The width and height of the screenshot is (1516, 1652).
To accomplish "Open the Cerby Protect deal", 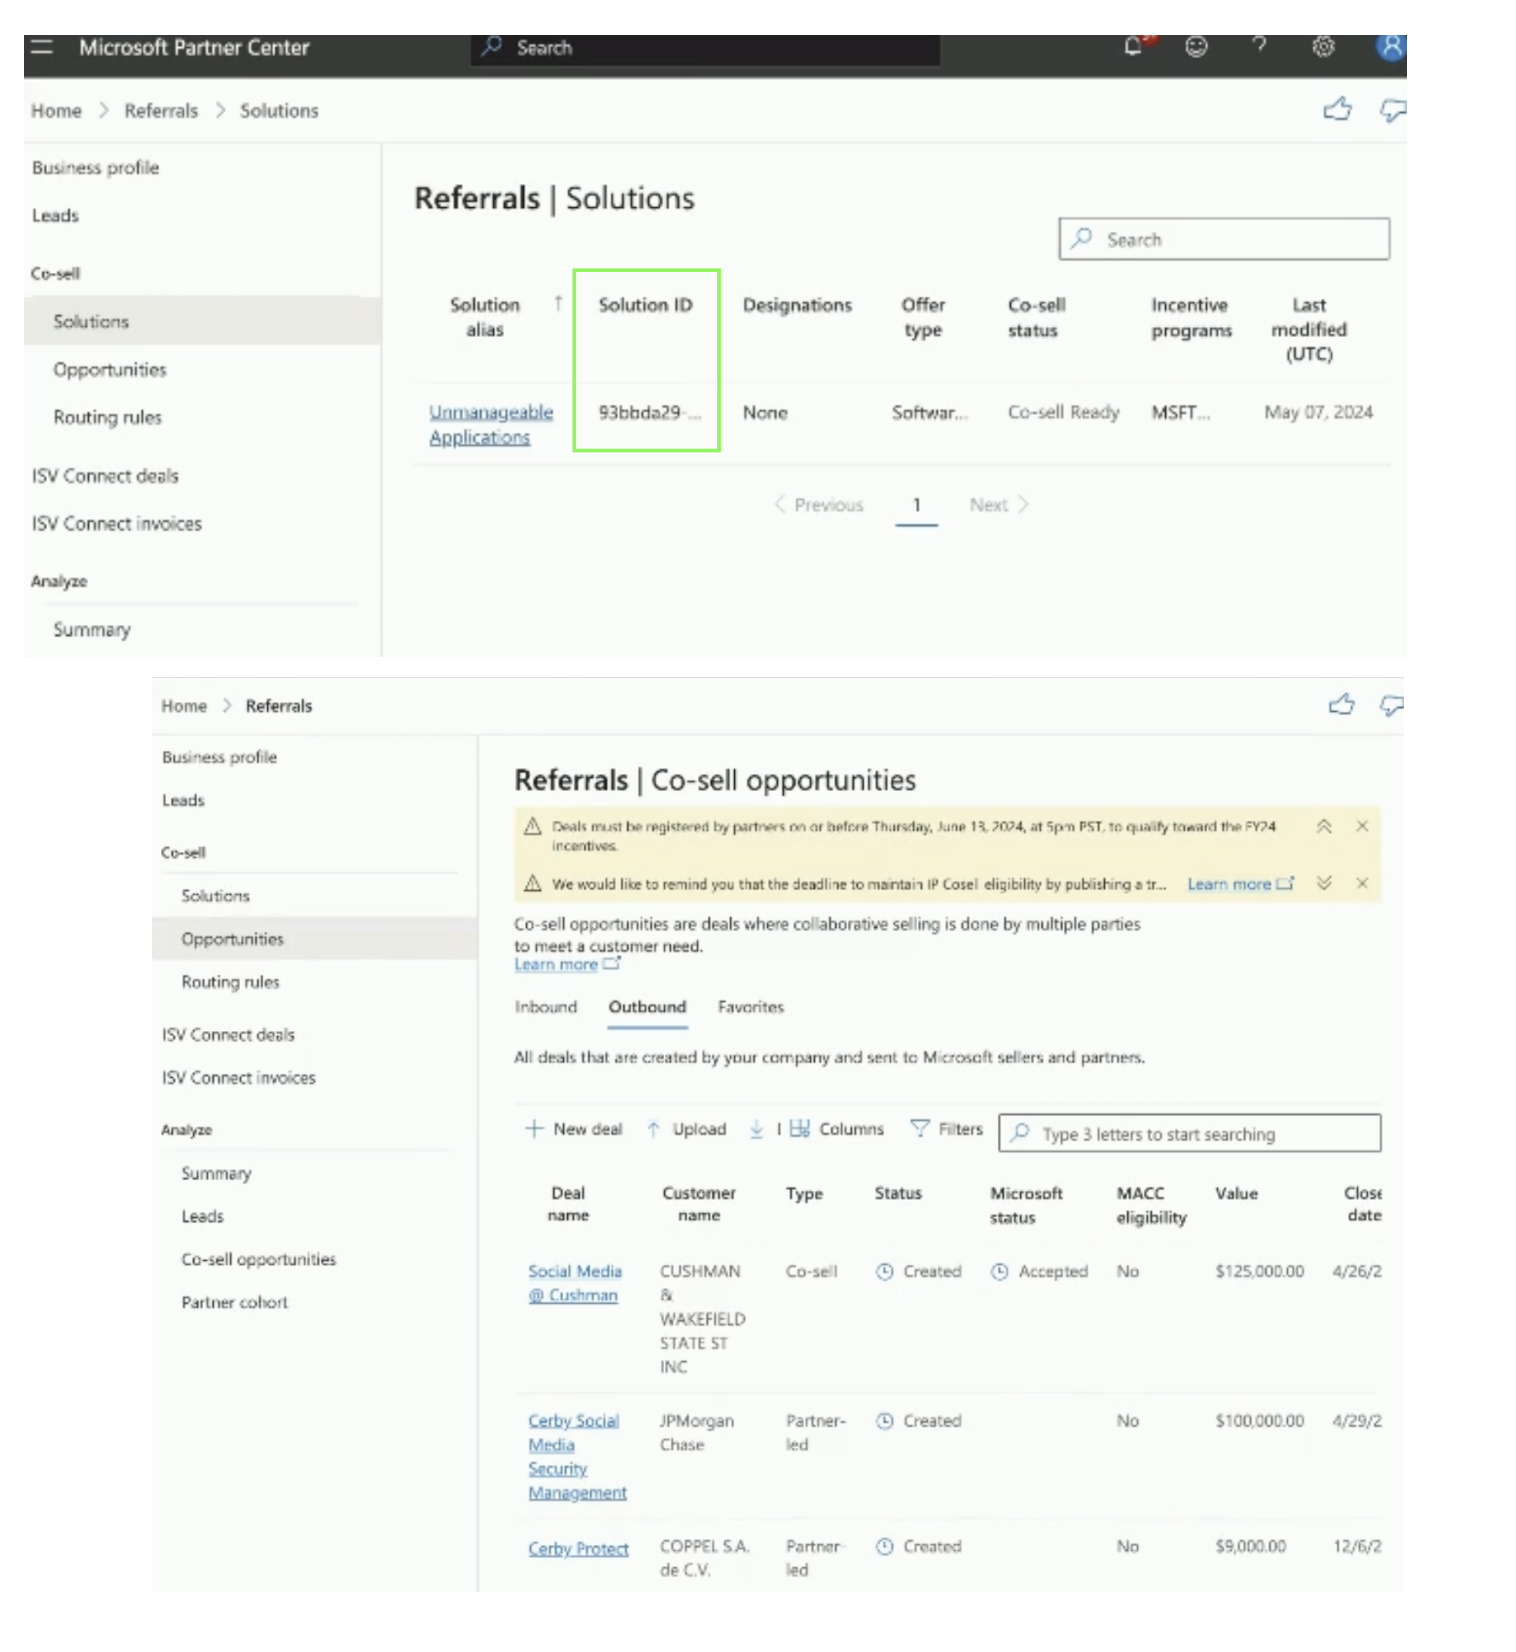I will [x=578, y=1548].
